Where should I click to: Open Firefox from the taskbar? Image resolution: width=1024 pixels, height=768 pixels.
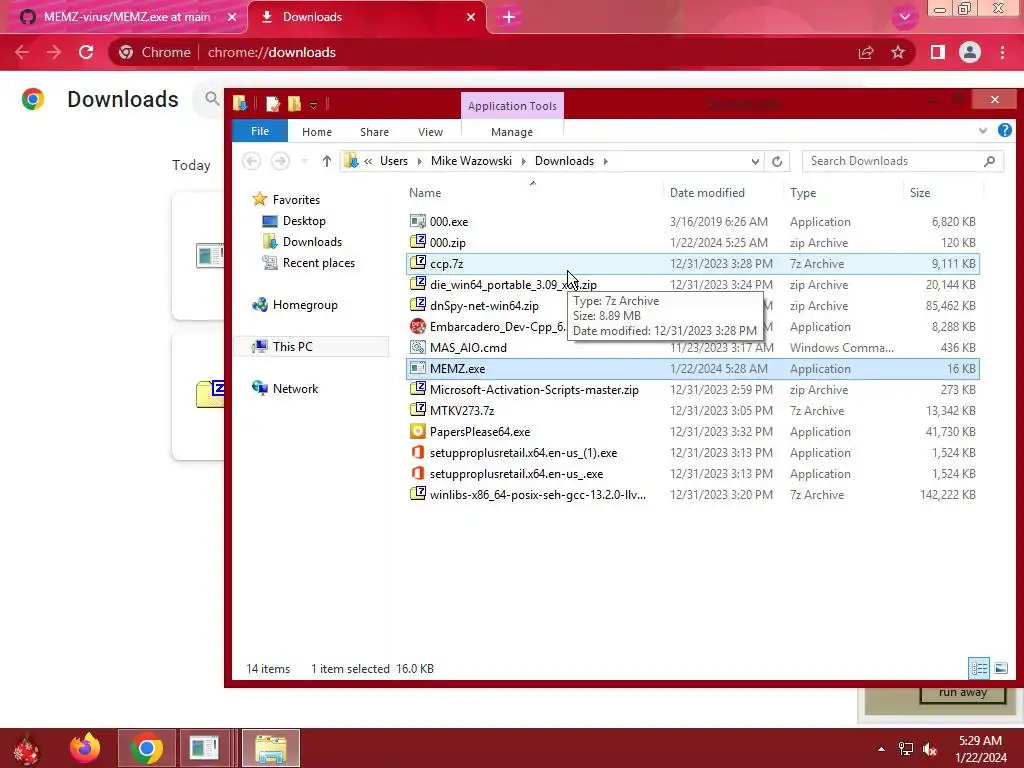[85, 748]
